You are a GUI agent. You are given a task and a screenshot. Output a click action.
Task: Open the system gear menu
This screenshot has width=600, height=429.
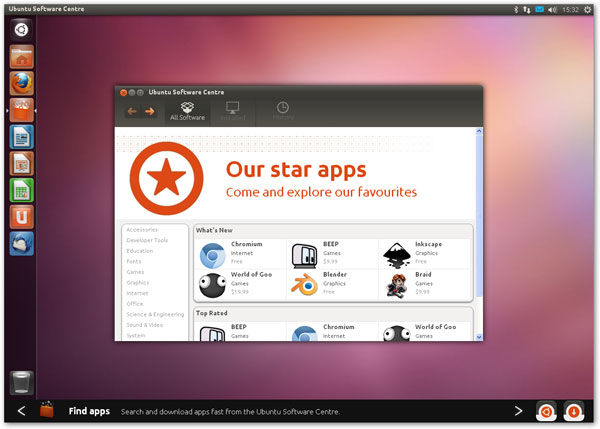(x=587, y=10)
